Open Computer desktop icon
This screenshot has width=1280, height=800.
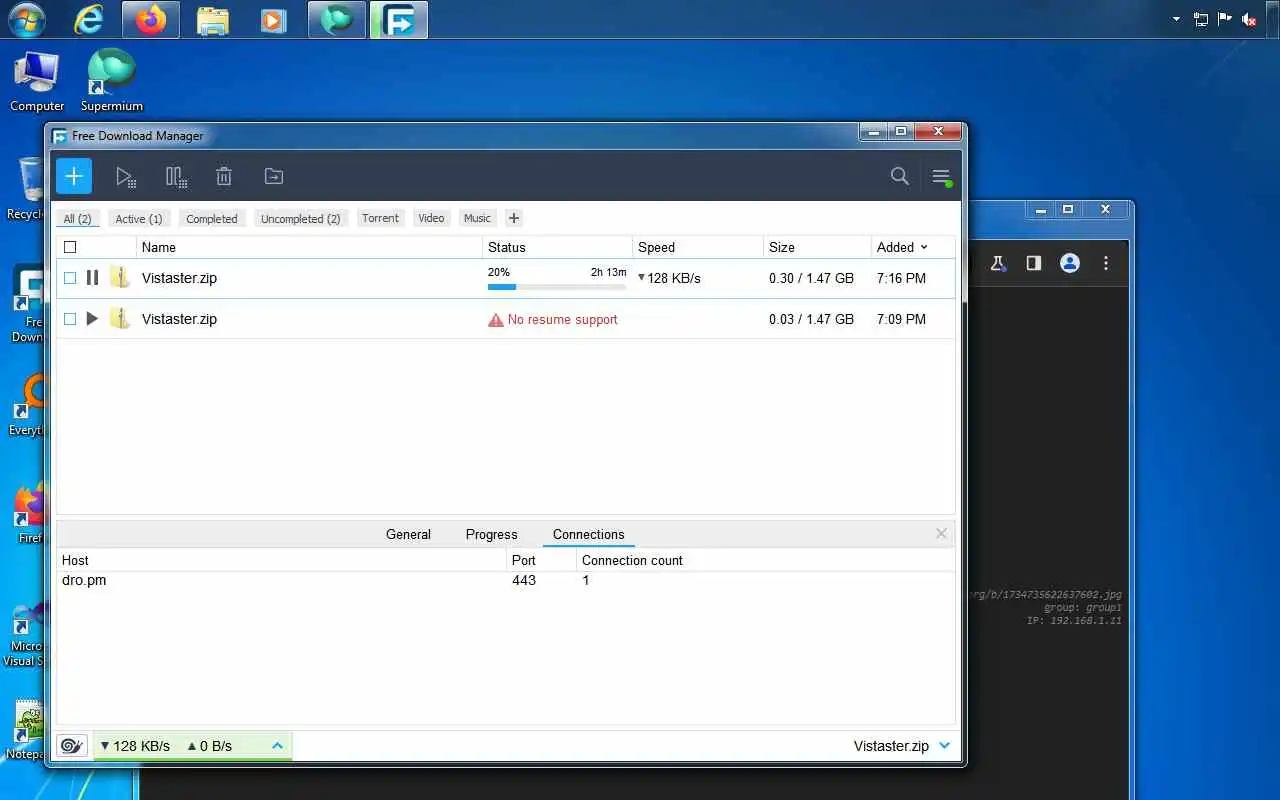pos(37,82)
